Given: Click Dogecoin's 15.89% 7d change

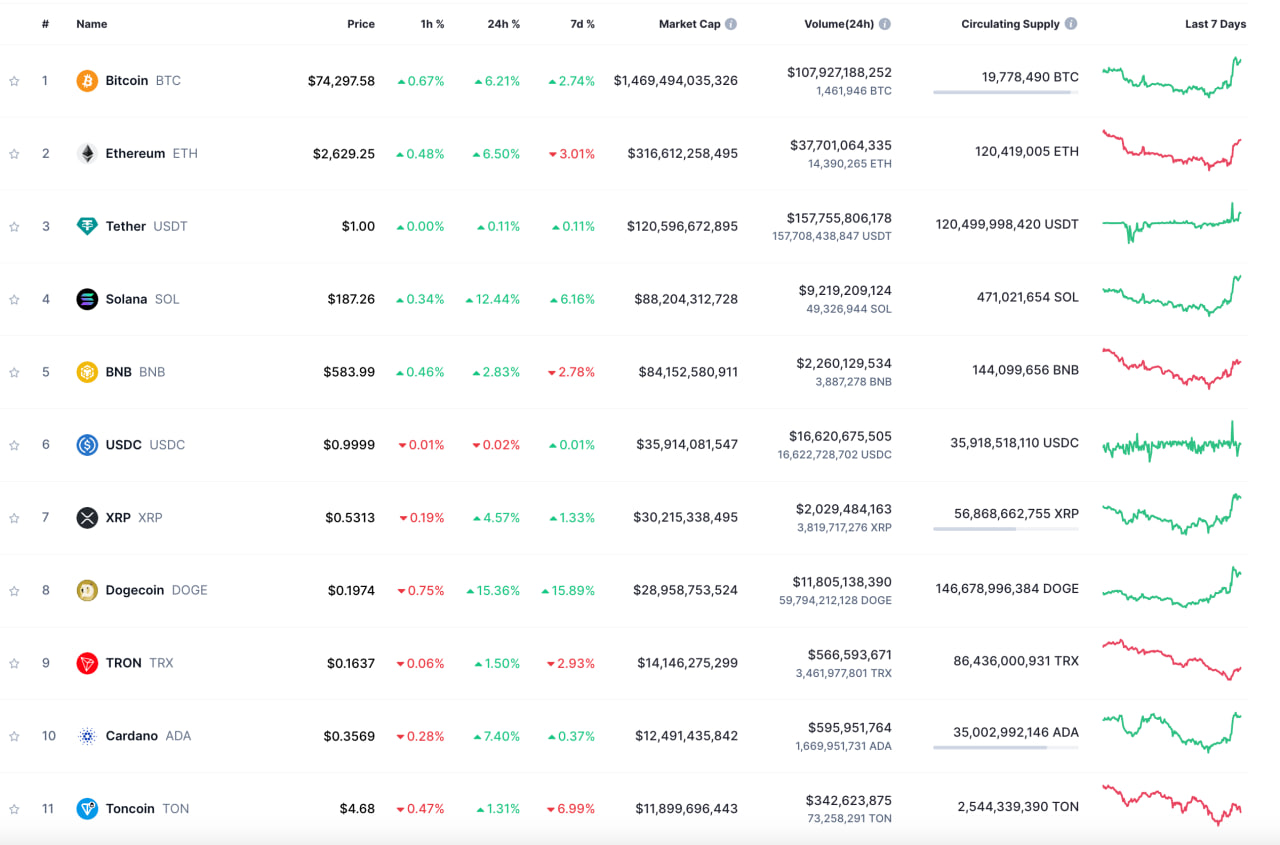Looking at the screenshot, I should (x=568, y=590).
